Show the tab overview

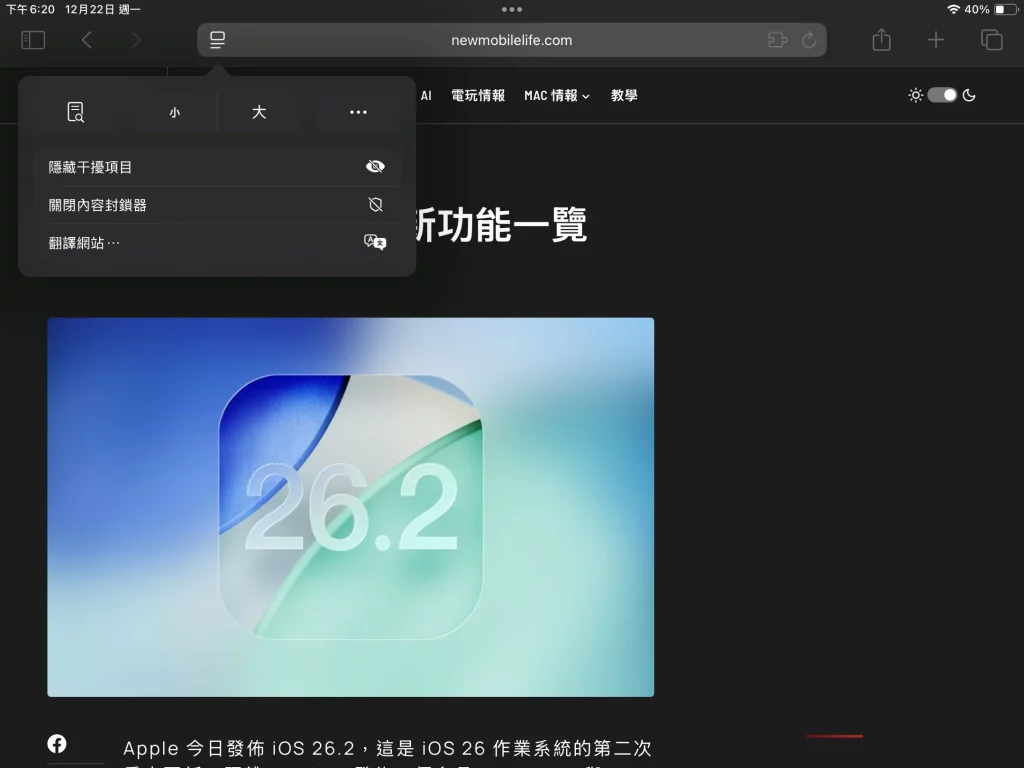[x=991, y=40]
